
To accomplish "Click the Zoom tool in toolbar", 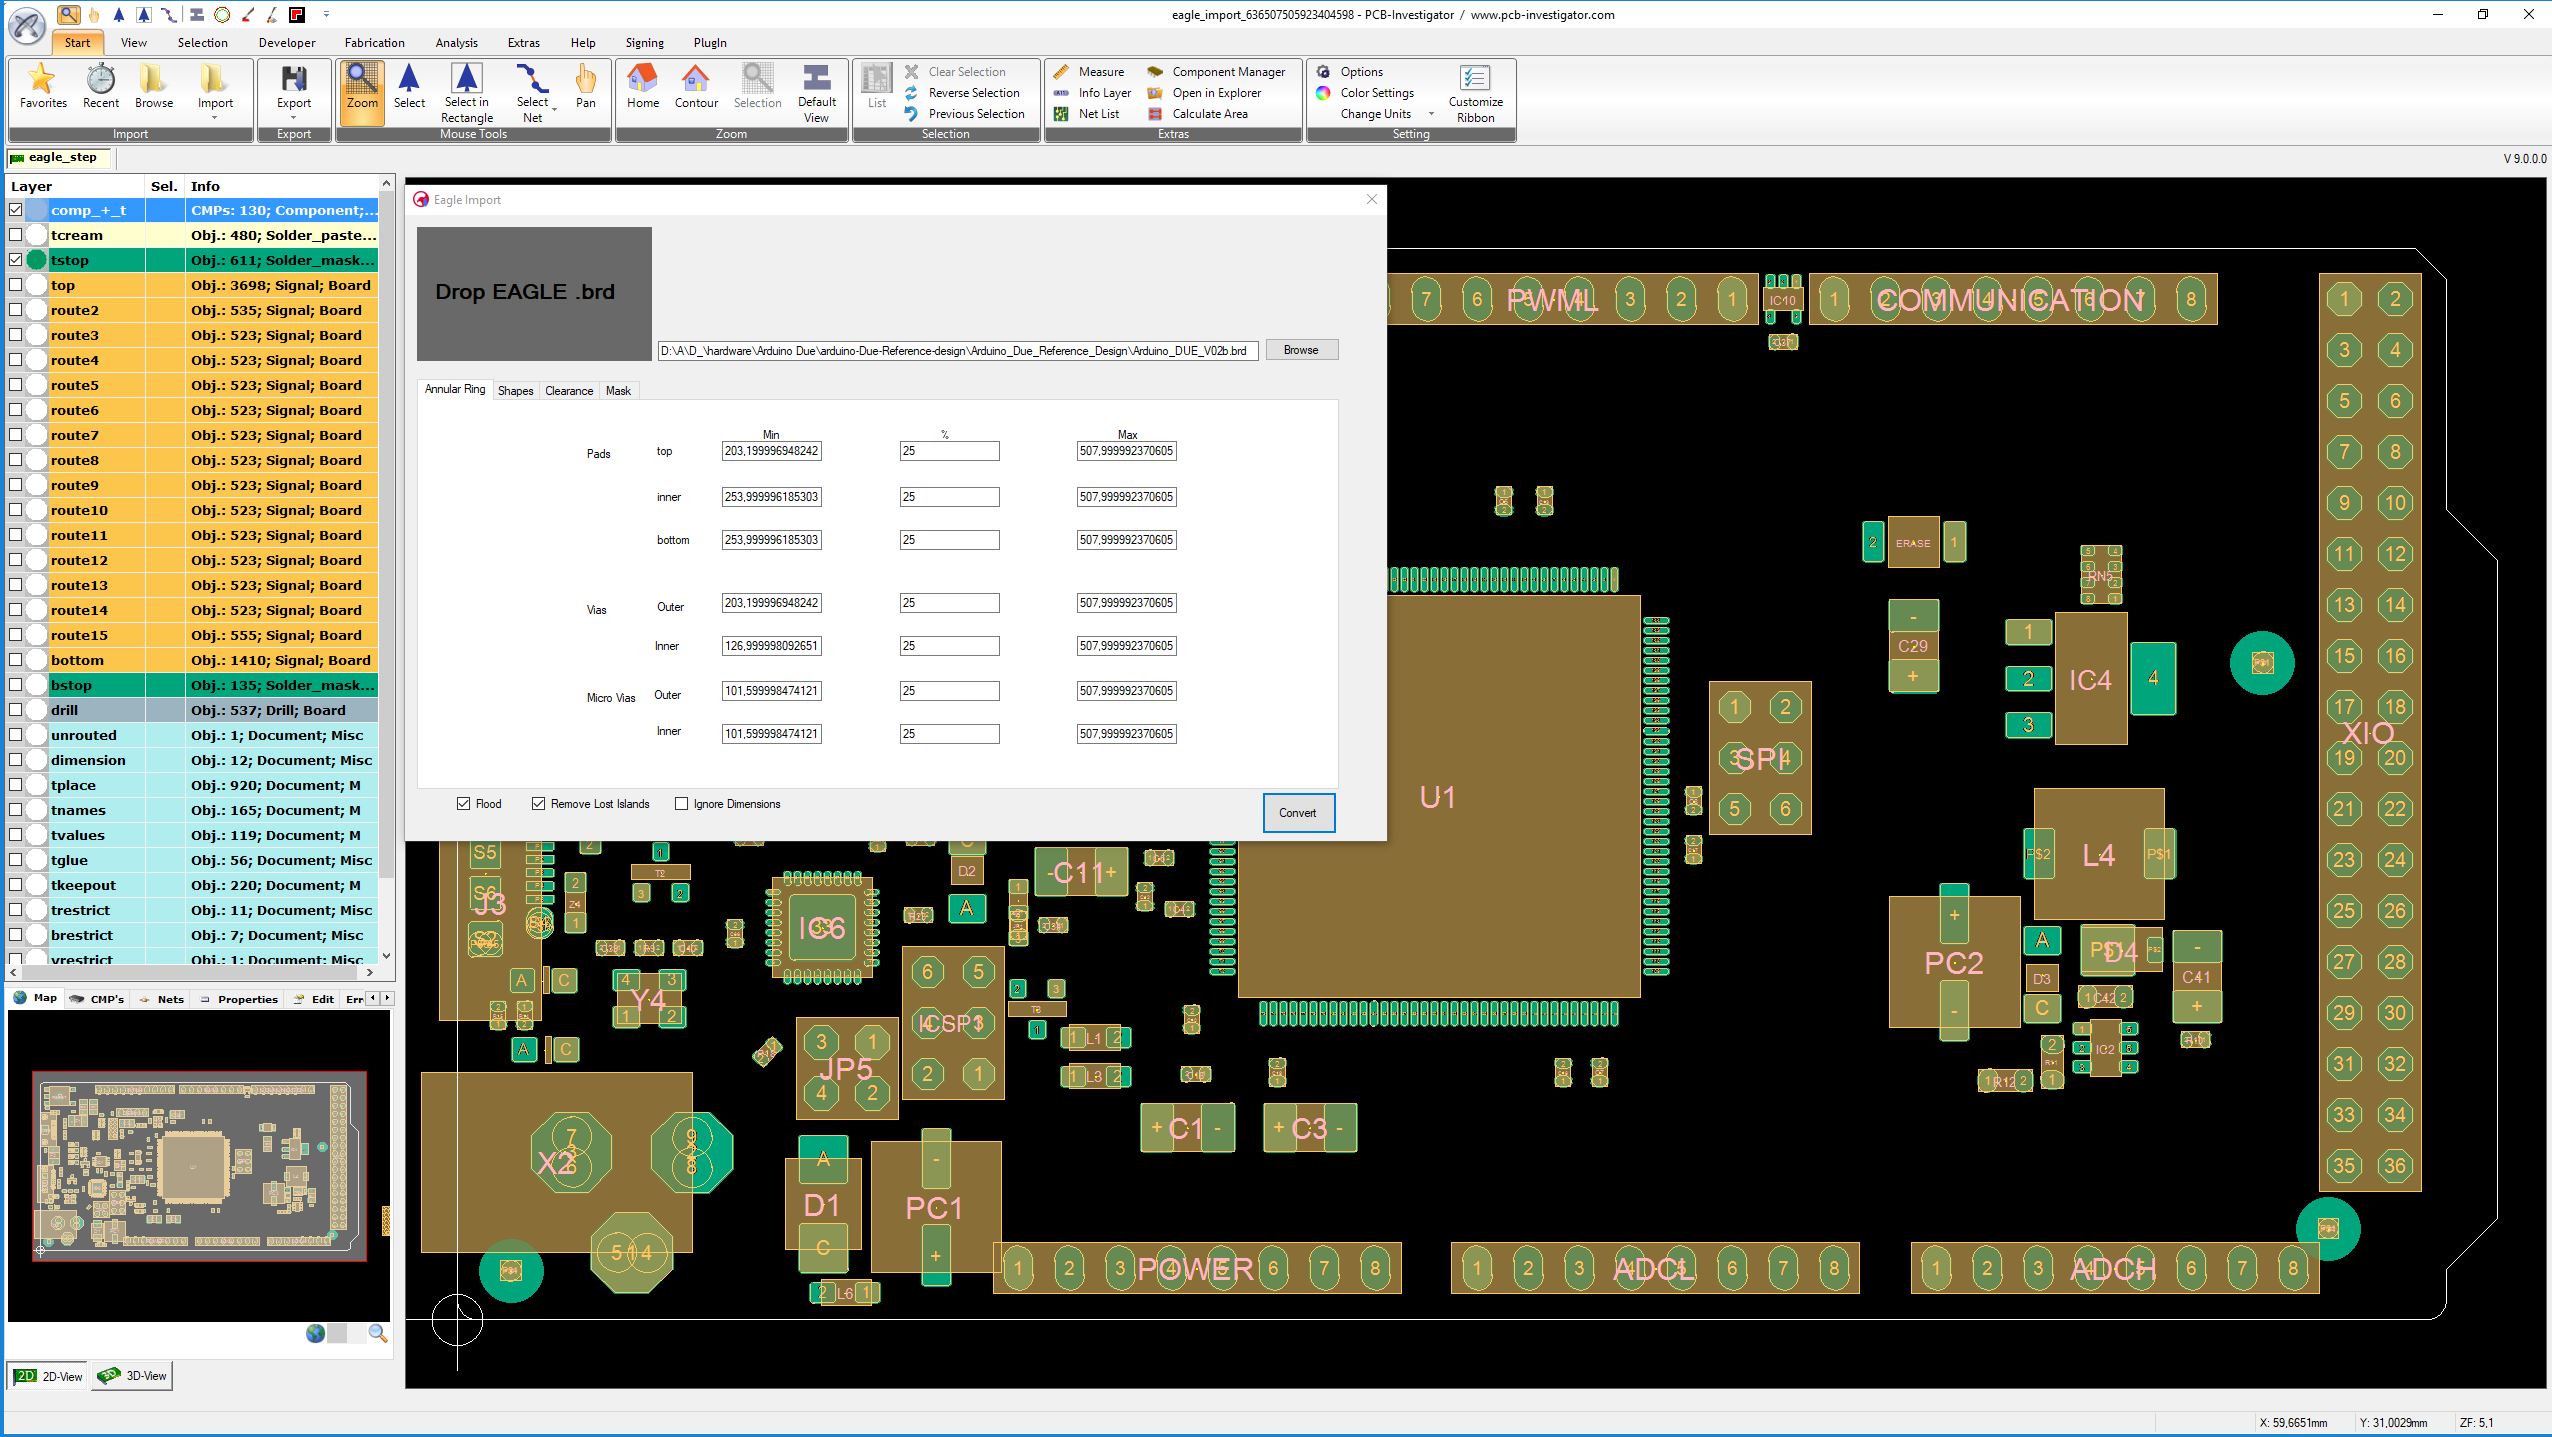I will 359,88.
